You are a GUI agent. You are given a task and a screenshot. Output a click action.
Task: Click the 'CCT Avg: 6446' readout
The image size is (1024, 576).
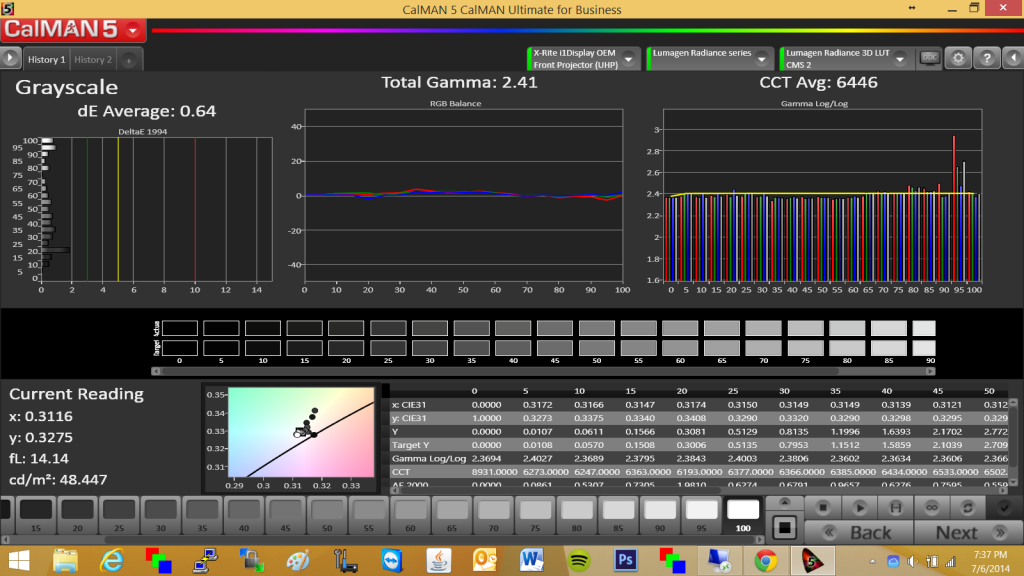click(818, 82)
